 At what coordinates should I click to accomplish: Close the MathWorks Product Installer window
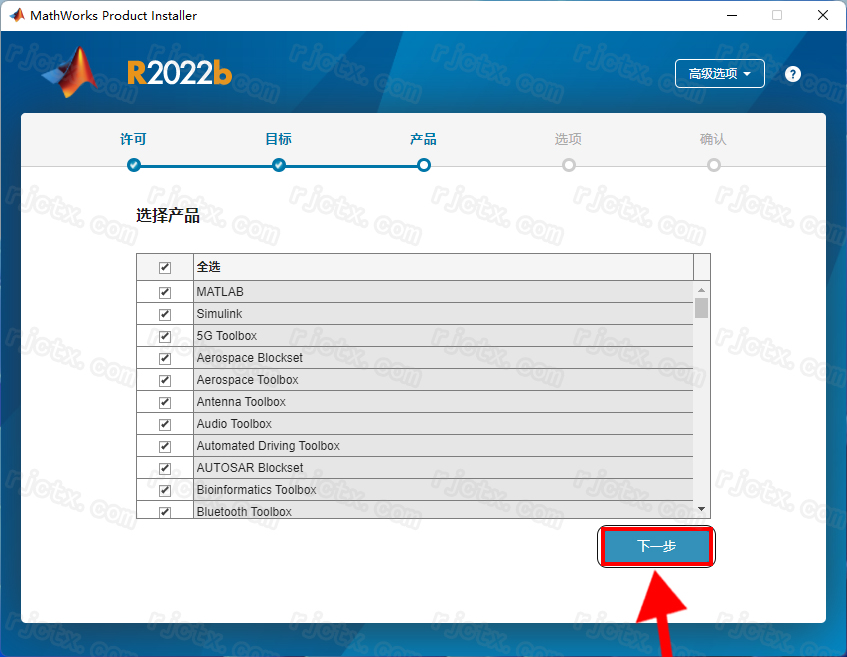823,15
